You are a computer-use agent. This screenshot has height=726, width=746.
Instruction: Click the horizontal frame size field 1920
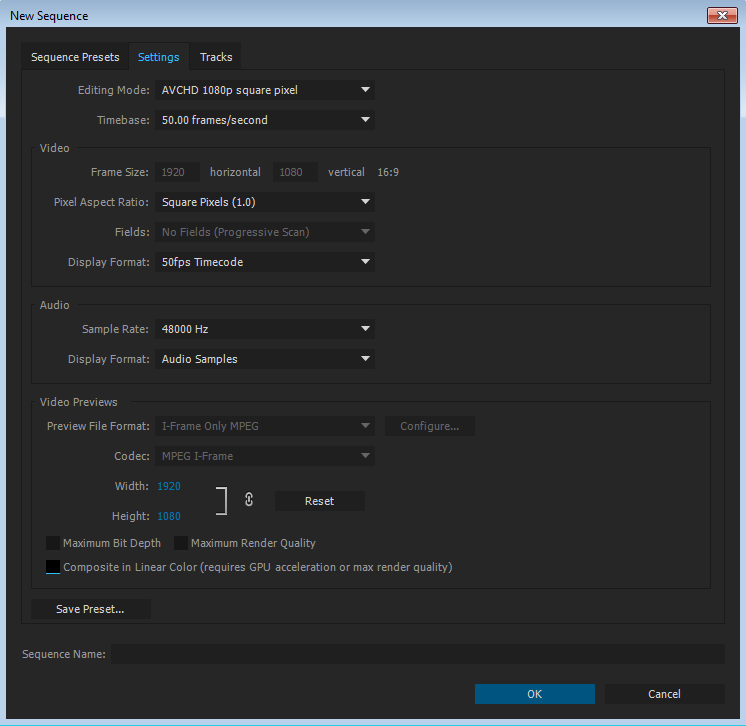pyautogui.click(x=177, y=172)
